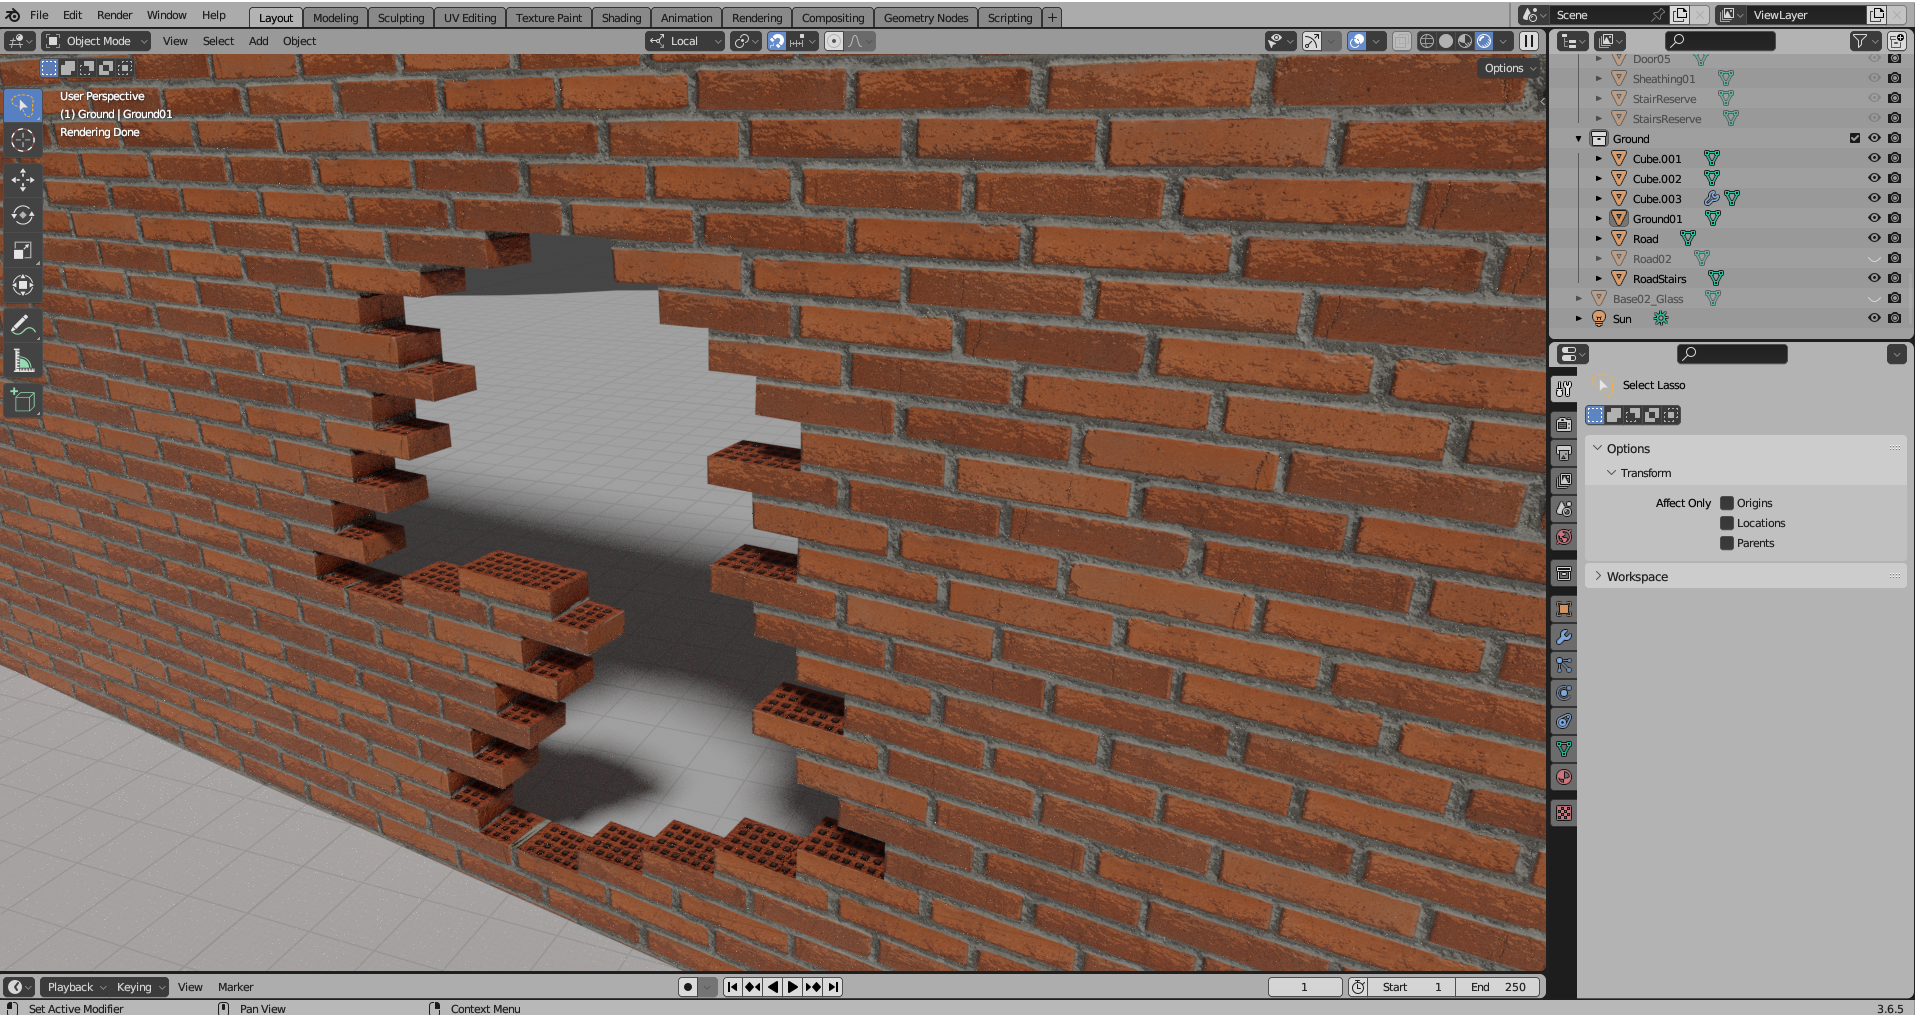Image resolution: width=1915 pixels, height=1015 pixels.
Task: Click the End frame field
Action: tap(1497, 987)
